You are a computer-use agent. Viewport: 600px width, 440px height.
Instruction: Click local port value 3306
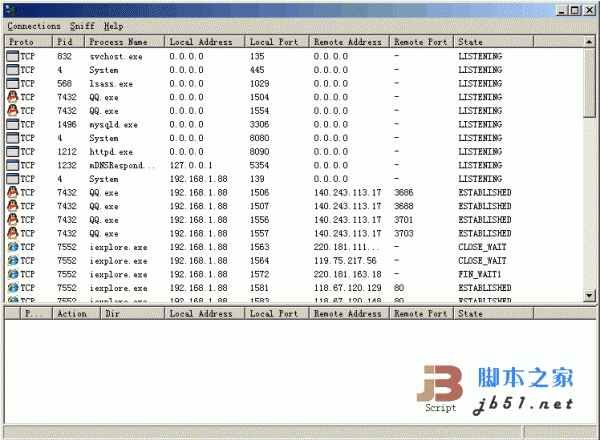click(x=259, y=124)
